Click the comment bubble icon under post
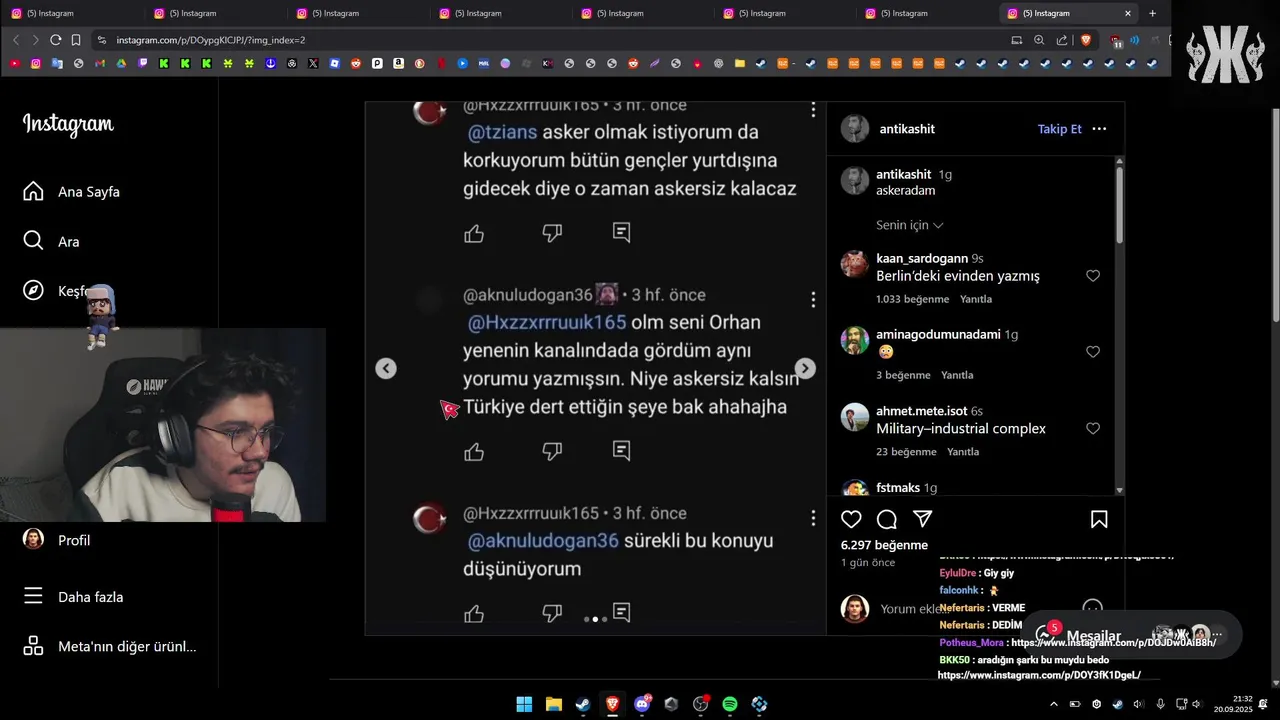The height and width of the screenshot is (720, 1280). (887, 519)
